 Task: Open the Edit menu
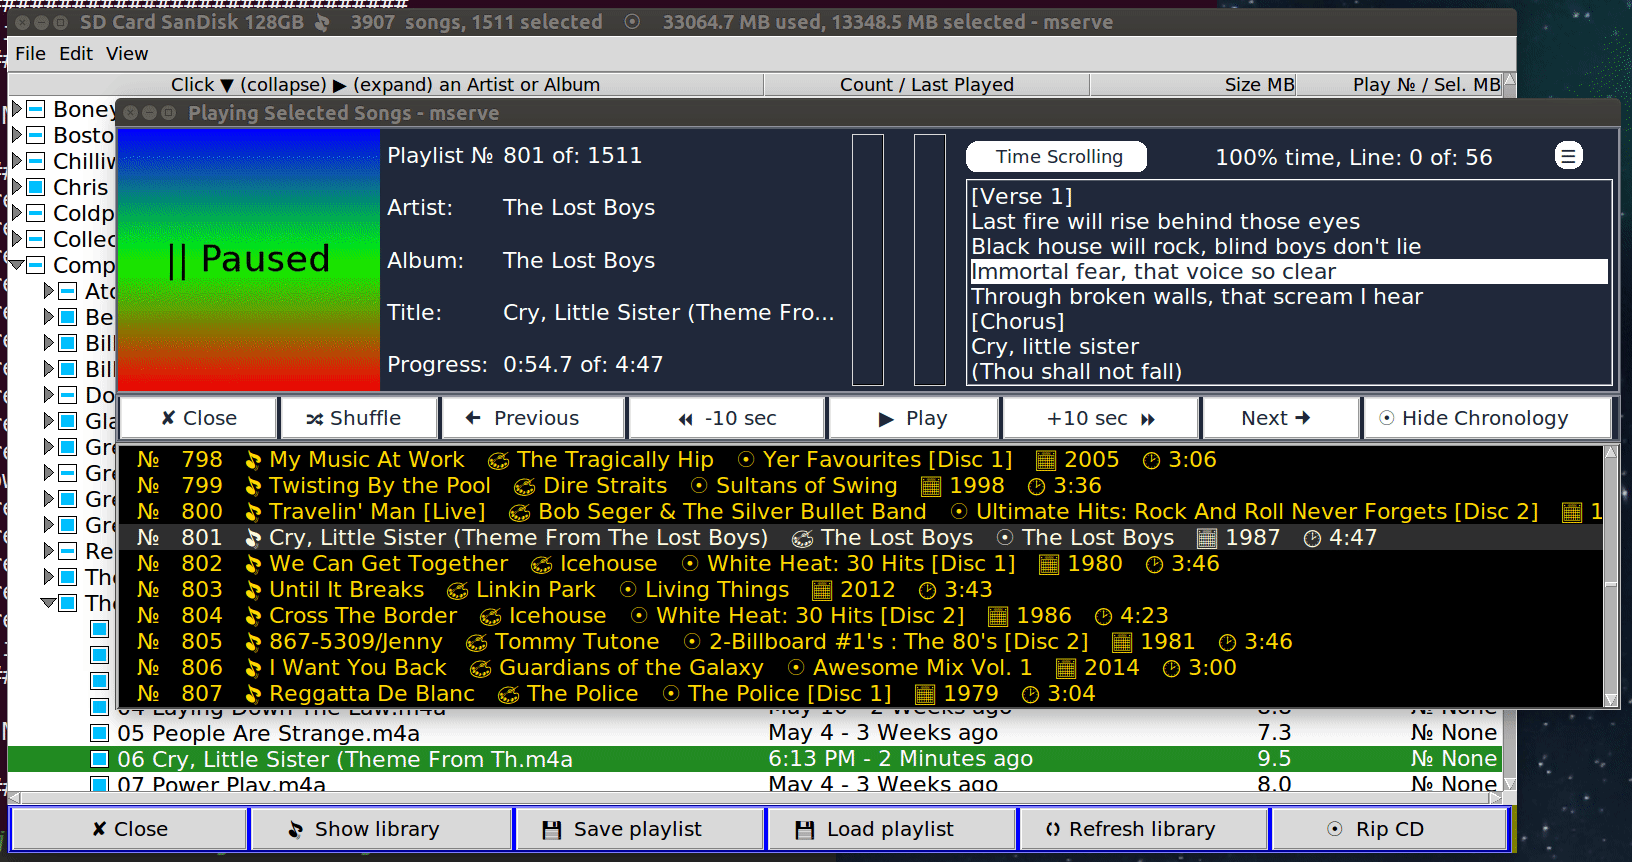point(76,54)
